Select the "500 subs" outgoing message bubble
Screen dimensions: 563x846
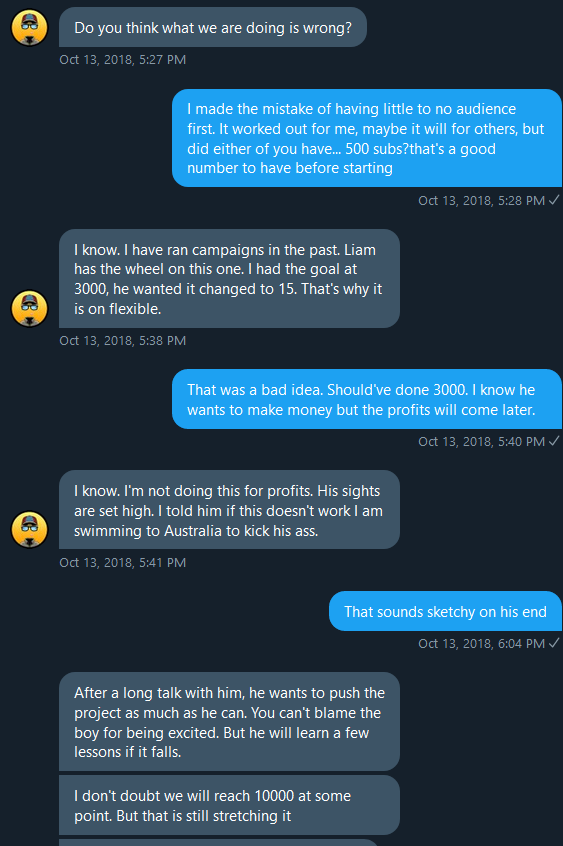click(367, 138)
